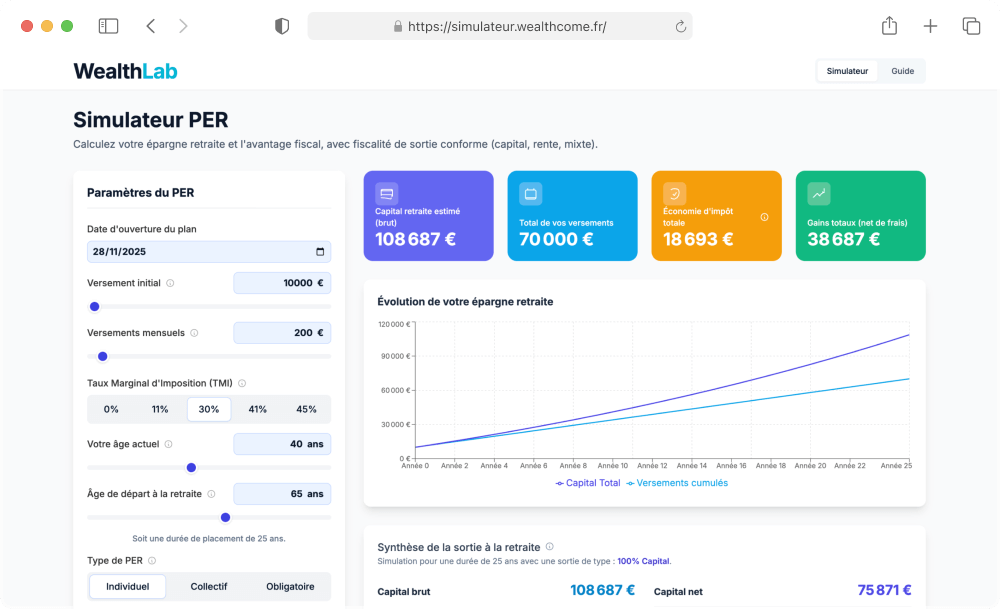Click the piggy bank icon on the purple card
1000x609 pixels.
[387, 194]
